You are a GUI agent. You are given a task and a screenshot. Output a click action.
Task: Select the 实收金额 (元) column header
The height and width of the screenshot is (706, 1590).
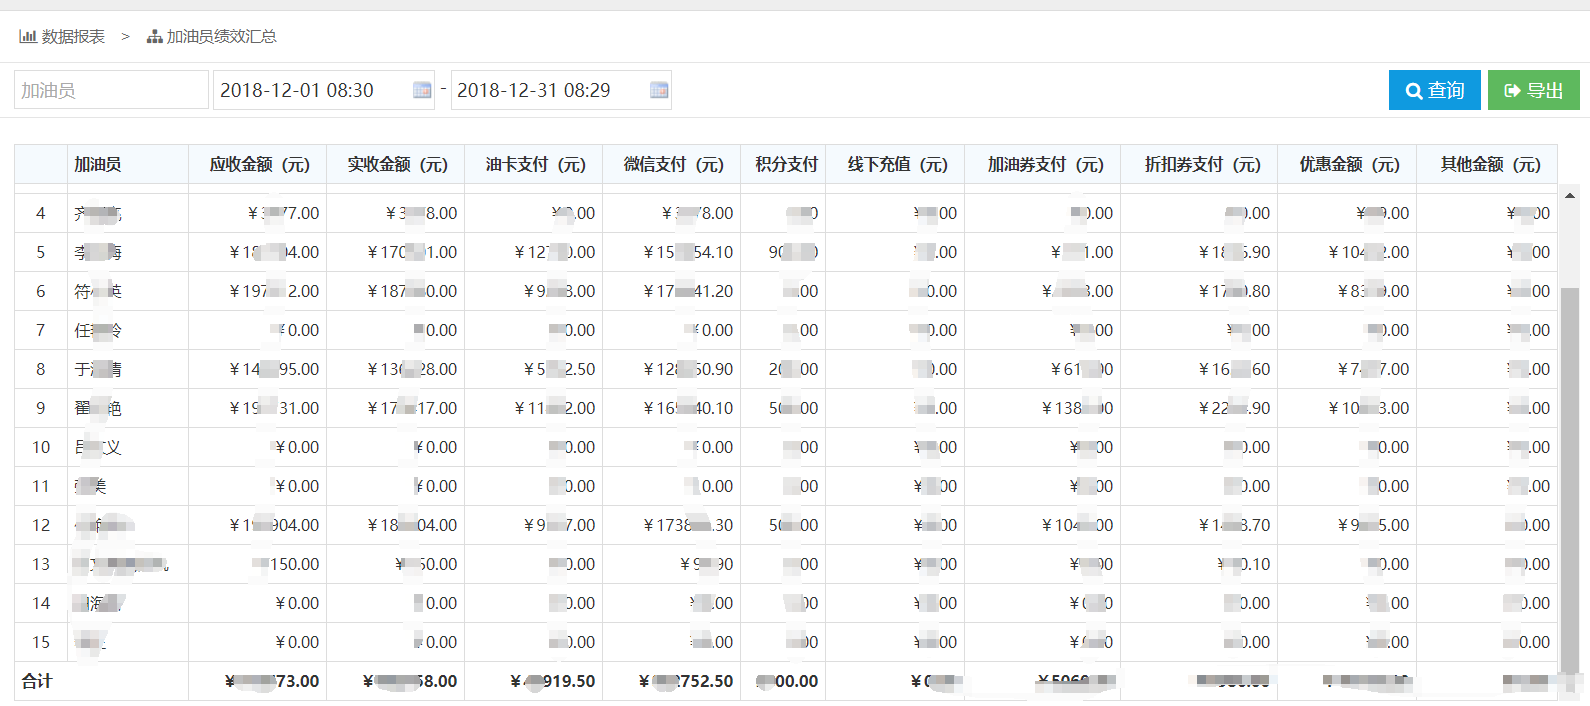pyautogui.click(x=397, y=164)
